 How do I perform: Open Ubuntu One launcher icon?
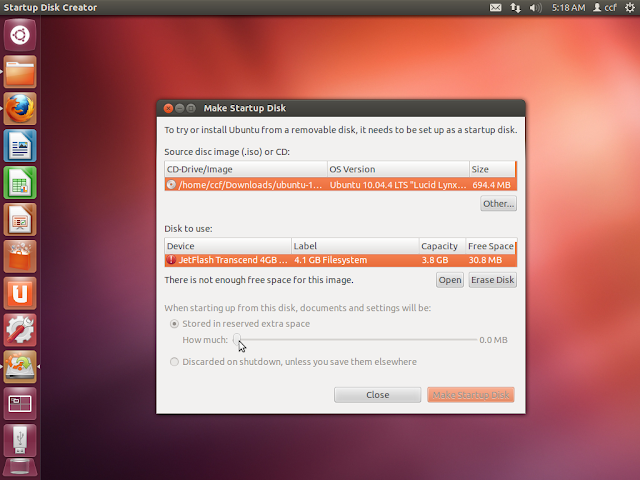pos(20,293)
